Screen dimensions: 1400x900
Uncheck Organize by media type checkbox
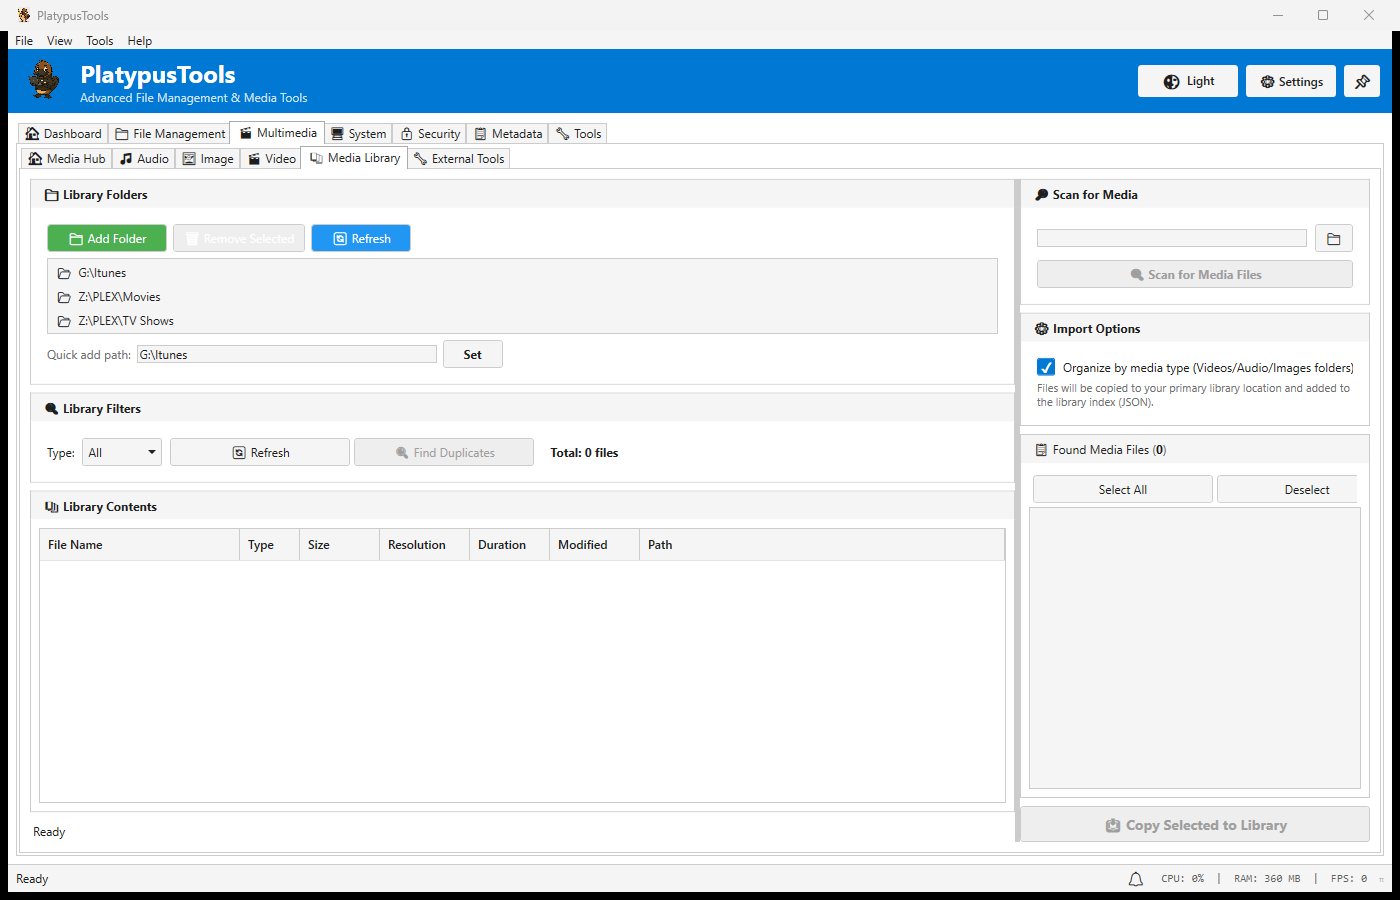(1046, 367)
